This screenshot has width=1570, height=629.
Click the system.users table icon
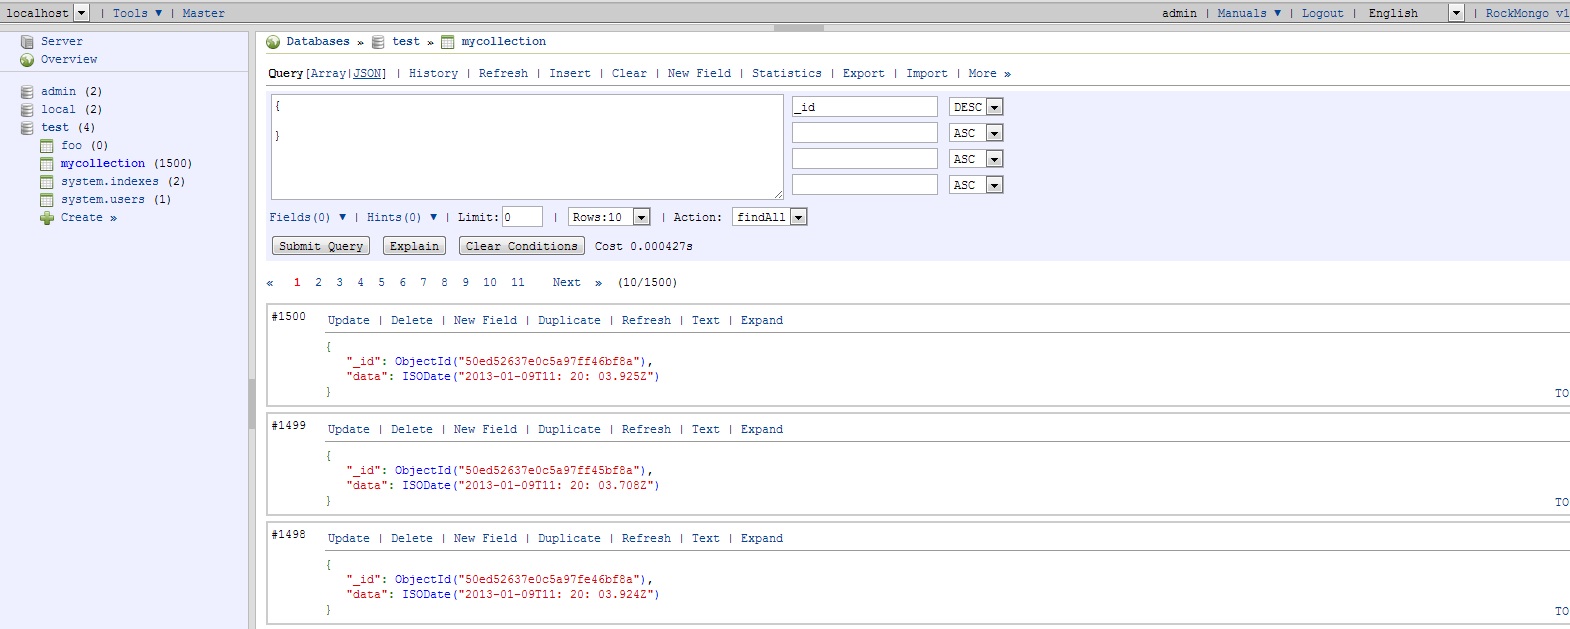pos(46,200)
